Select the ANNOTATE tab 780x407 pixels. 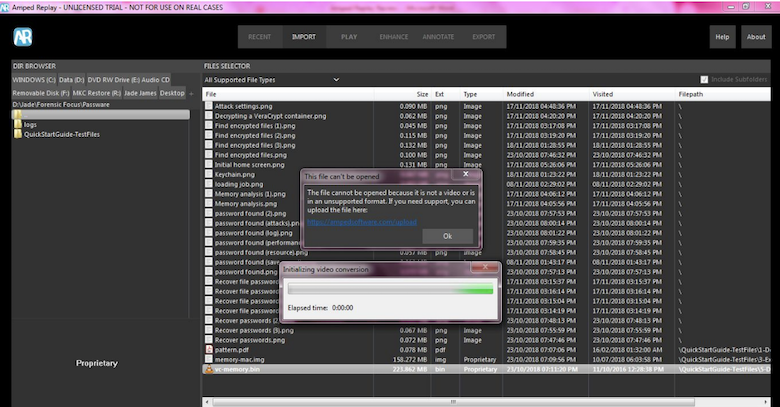(x=438, y=37)
